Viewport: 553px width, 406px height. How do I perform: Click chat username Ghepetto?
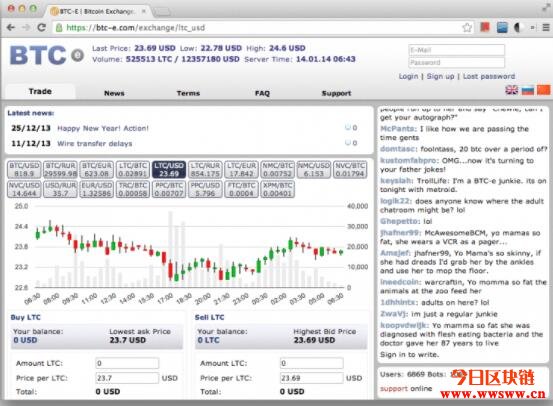tap(400, 221)
